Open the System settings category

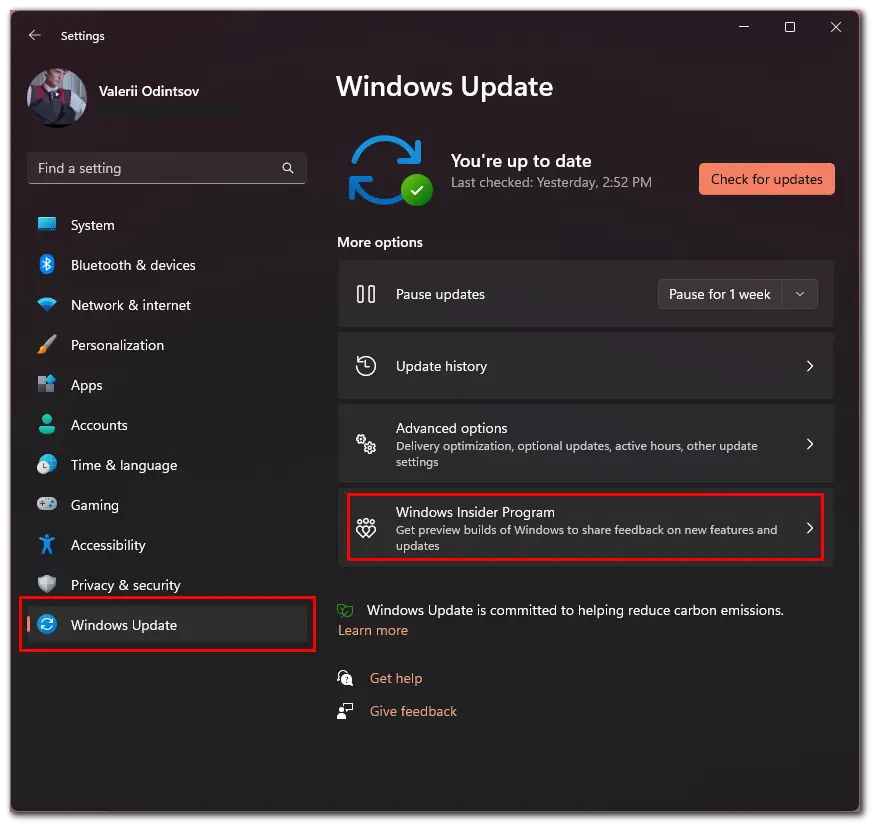pyautogui.click(x=167, y=225)
